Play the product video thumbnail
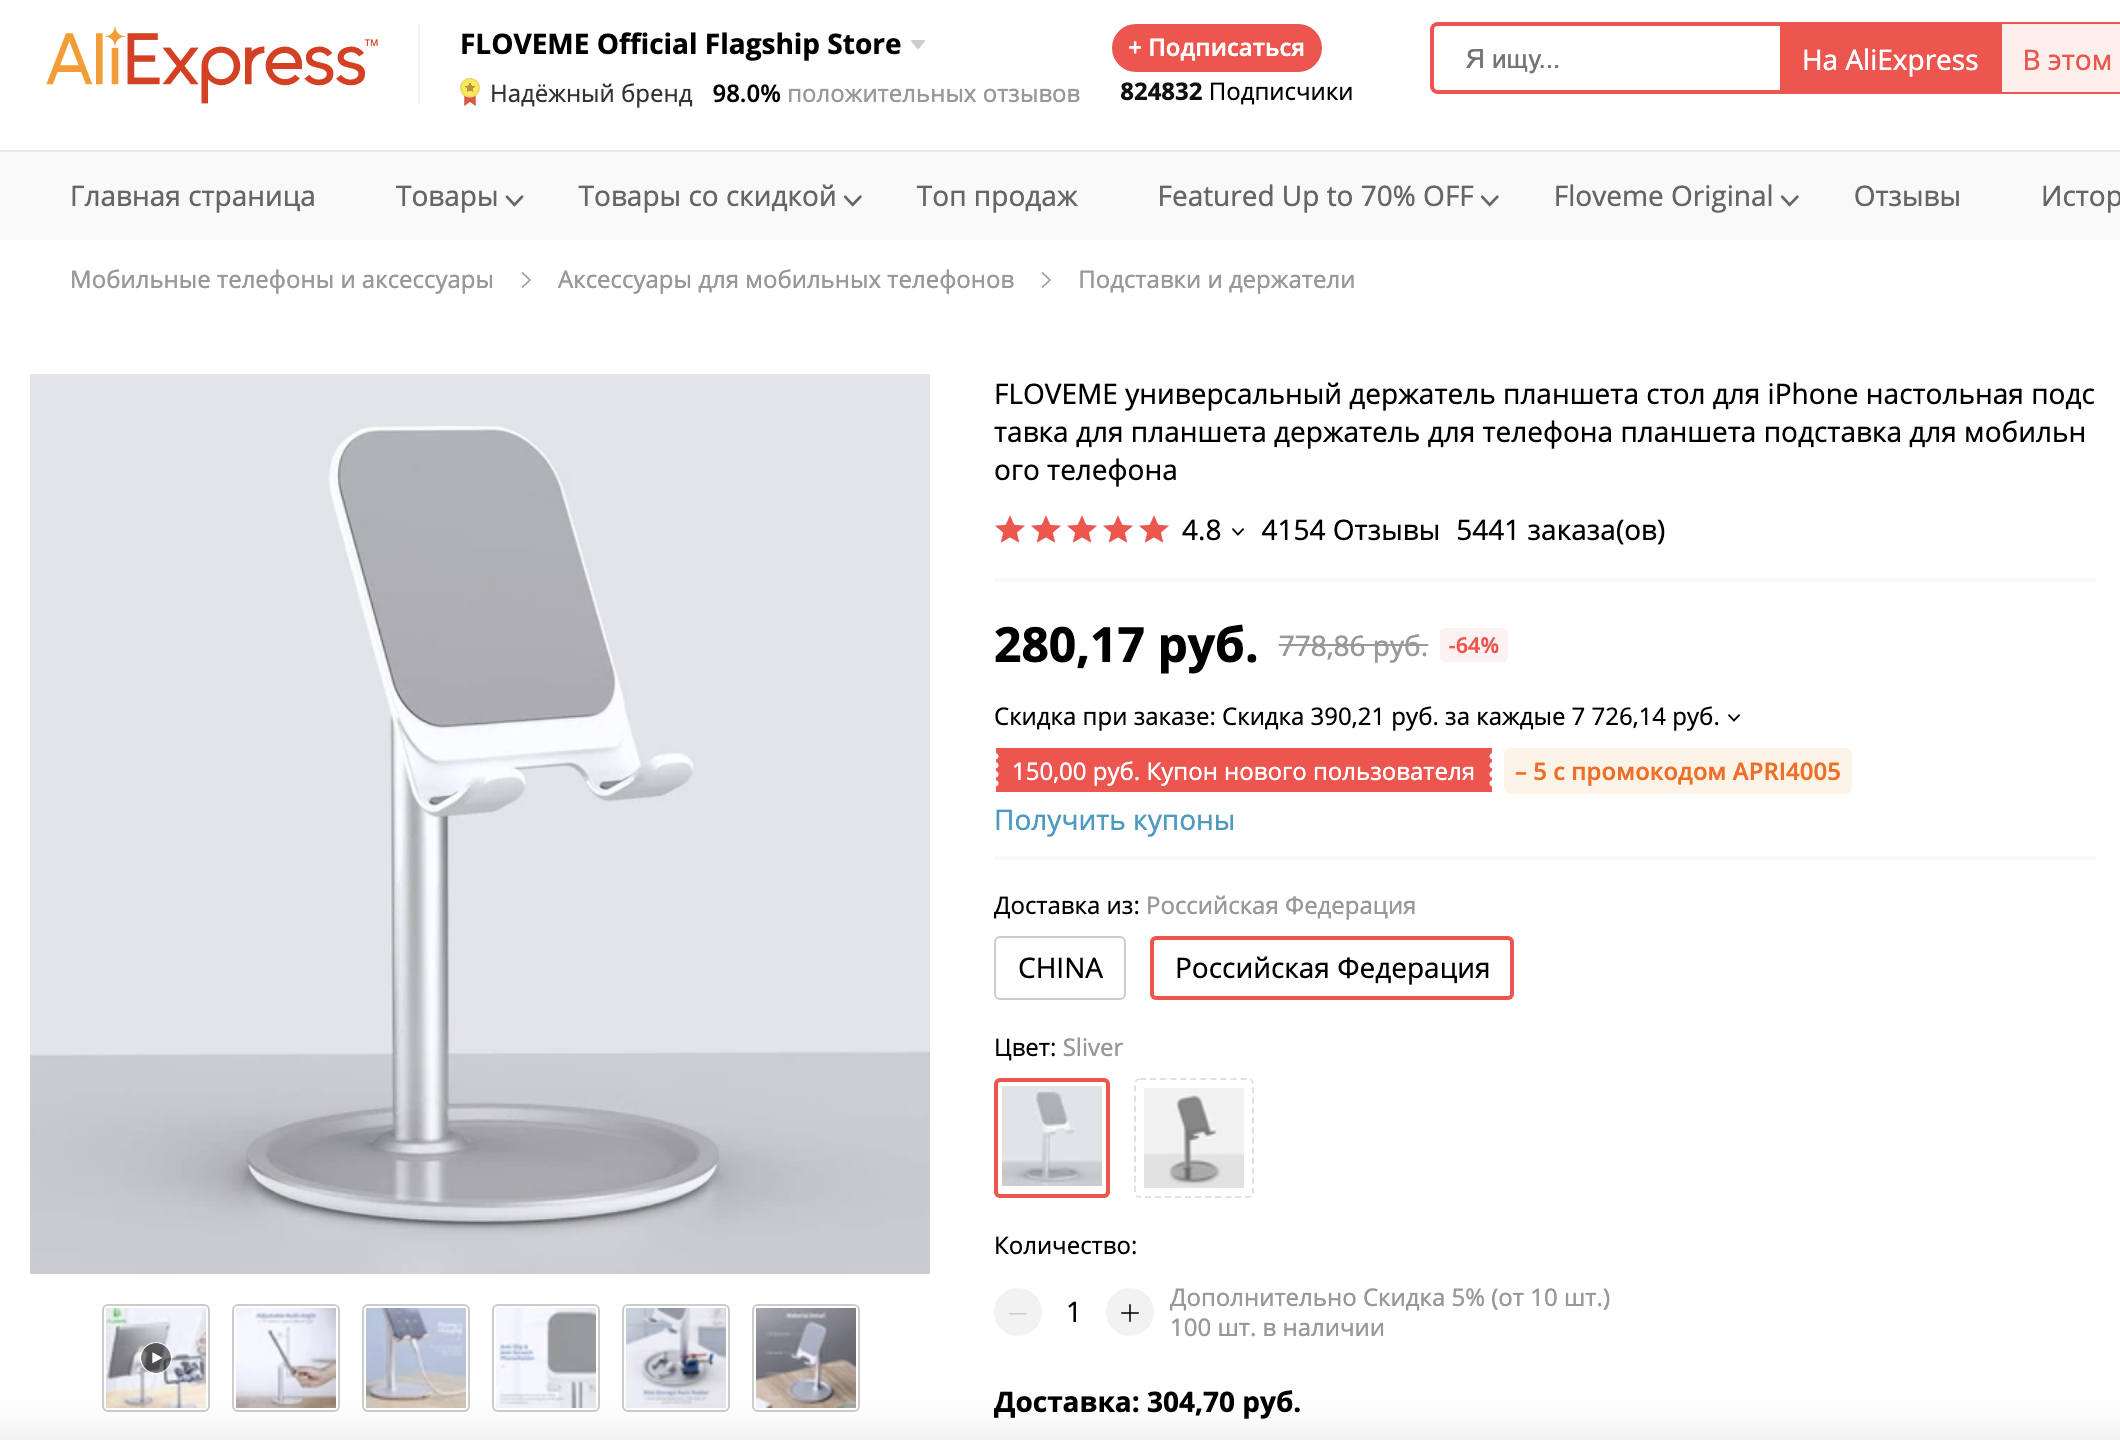This screenshot has width=2120, height=1440. (x=156, y=1357)
